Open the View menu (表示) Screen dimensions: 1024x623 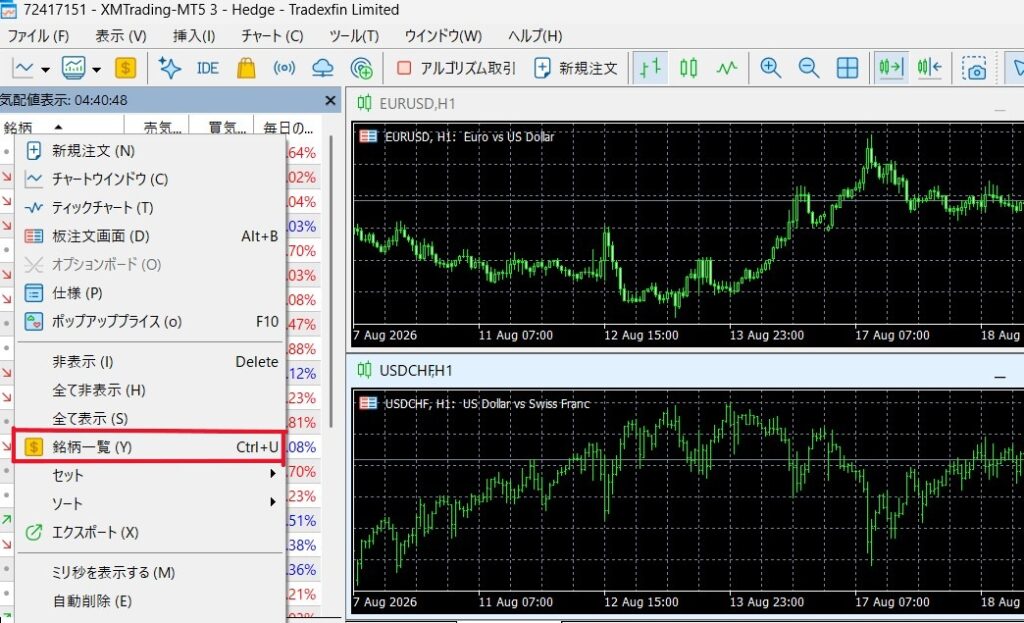point(121,36)
